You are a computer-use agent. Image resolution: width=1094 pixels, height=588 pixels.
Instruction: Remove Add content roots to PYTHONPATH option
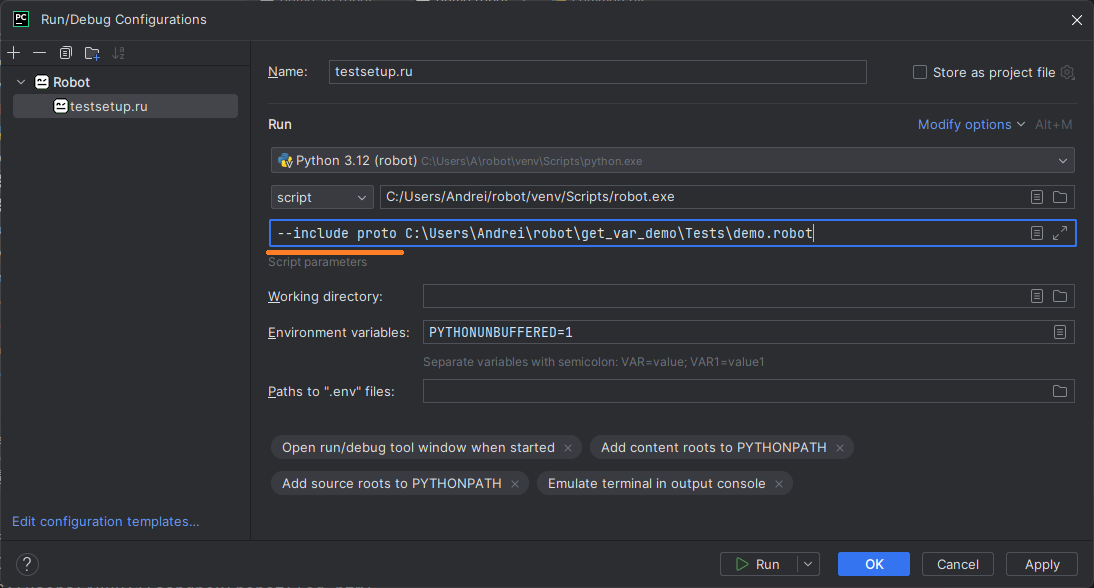coord(840,448)
